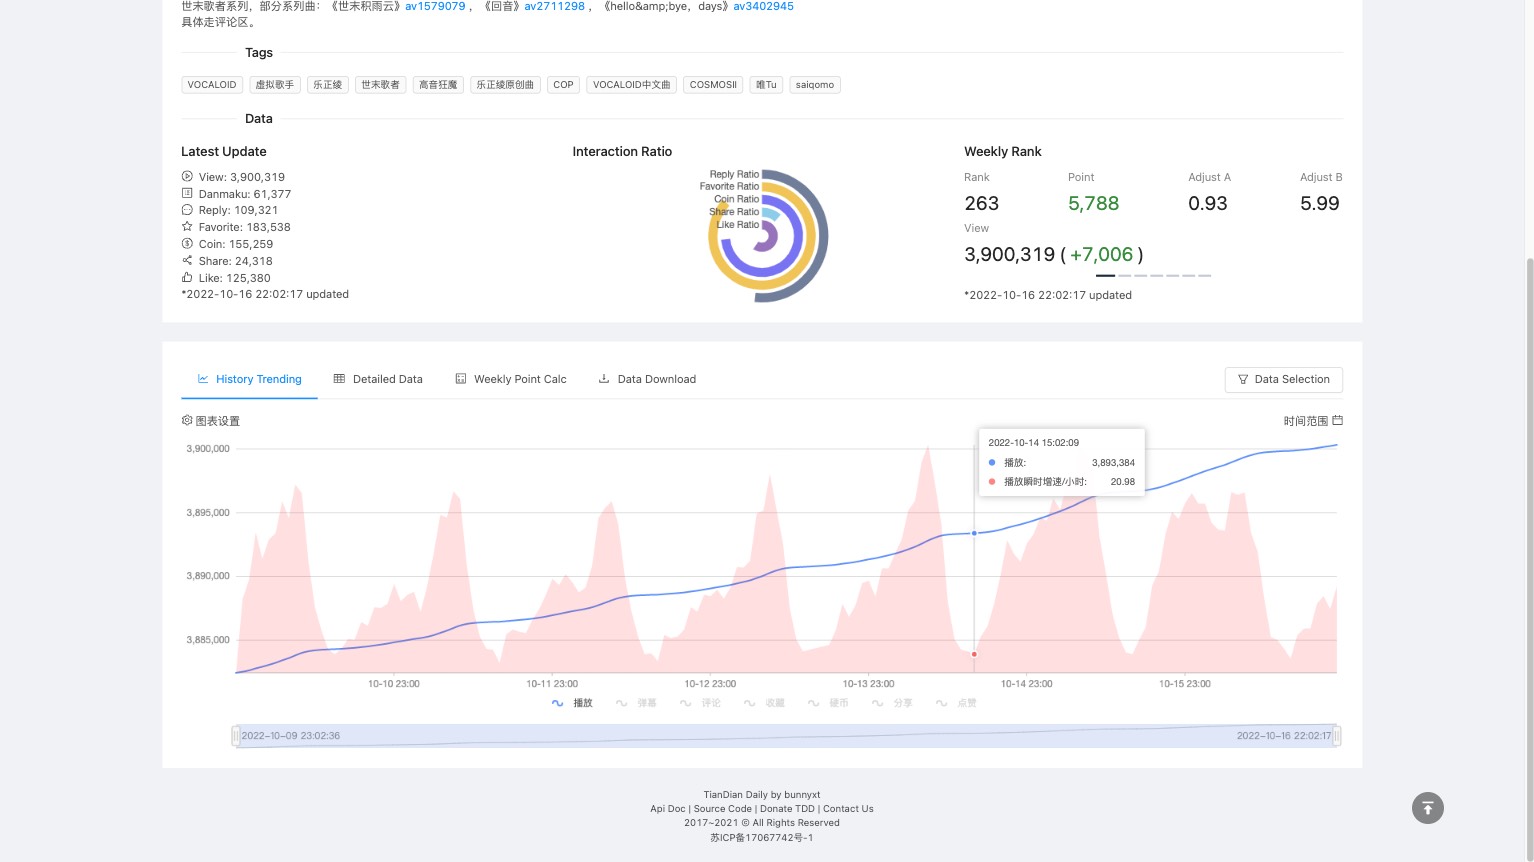Click the right handle of the time range slider
This screenshot has width=1534, height=862.
tap(1337, 736)
